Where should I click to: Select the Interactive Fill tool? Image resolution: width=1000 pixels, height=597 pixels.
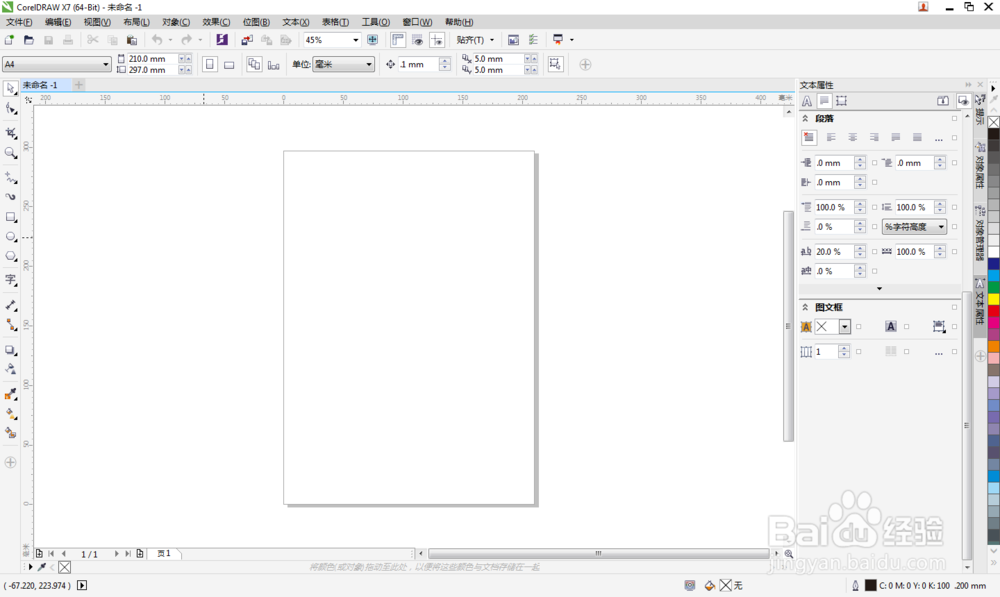pyautogui.click(x=11, y=414)
